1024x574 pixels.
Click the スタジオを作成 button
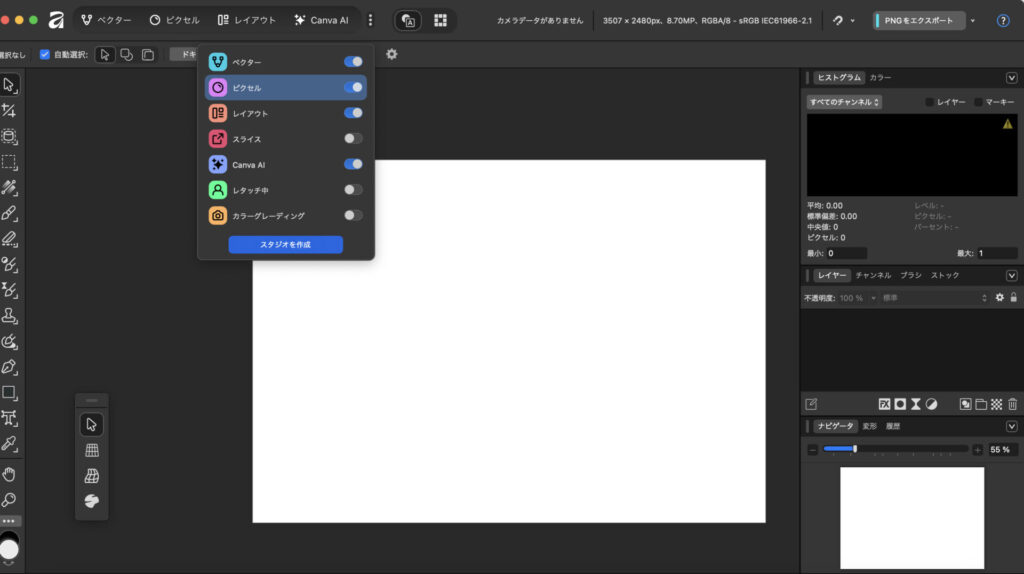(285, 244)
